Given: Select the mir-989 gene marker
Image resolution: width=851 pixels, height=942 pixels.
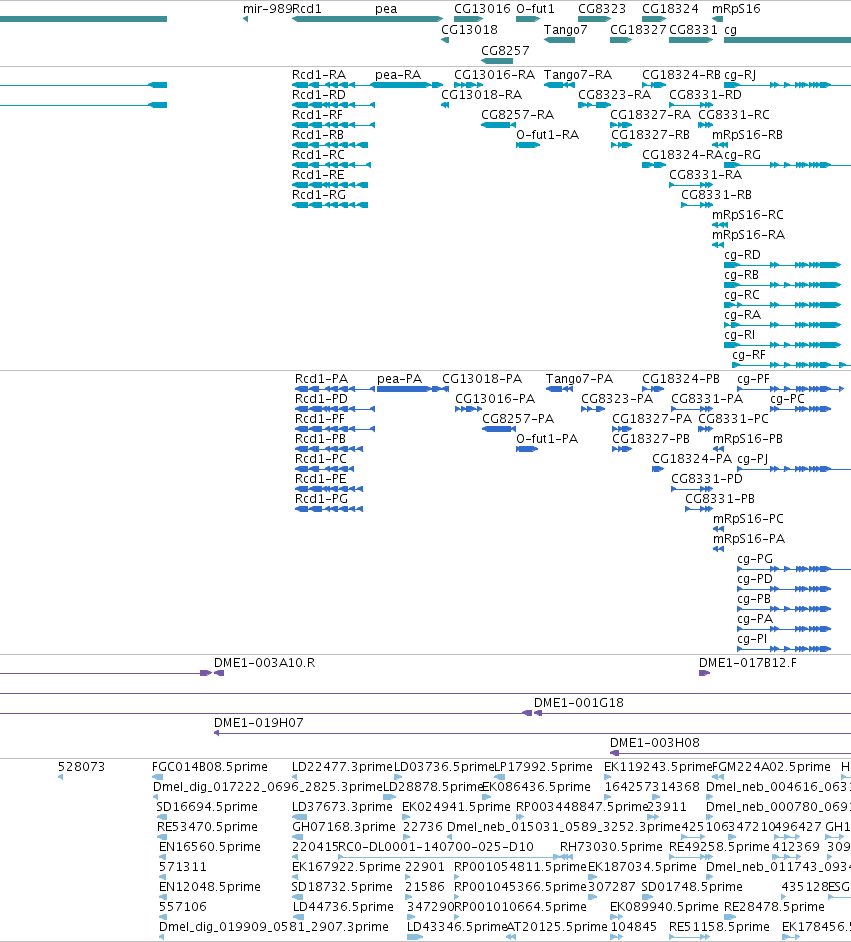Looking at the screenshot, I should click(x=245, y=19).
